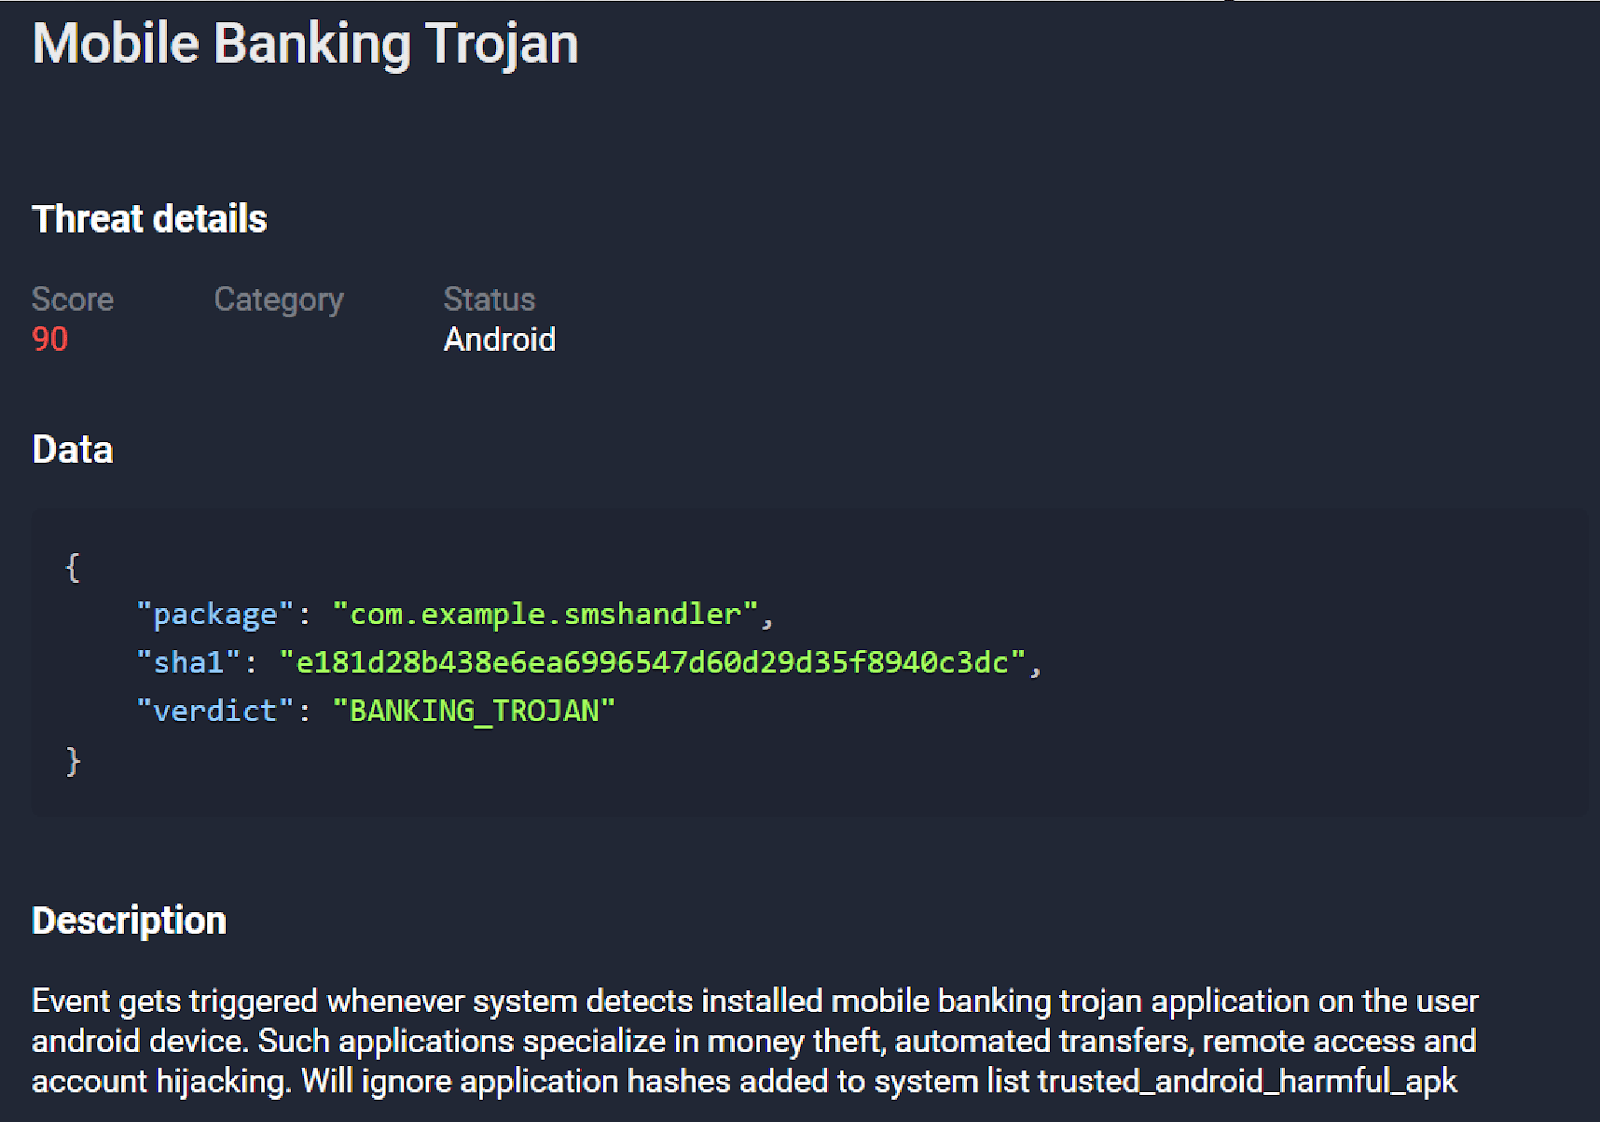Click the opening brace of JSON

(x=72, y=567)
